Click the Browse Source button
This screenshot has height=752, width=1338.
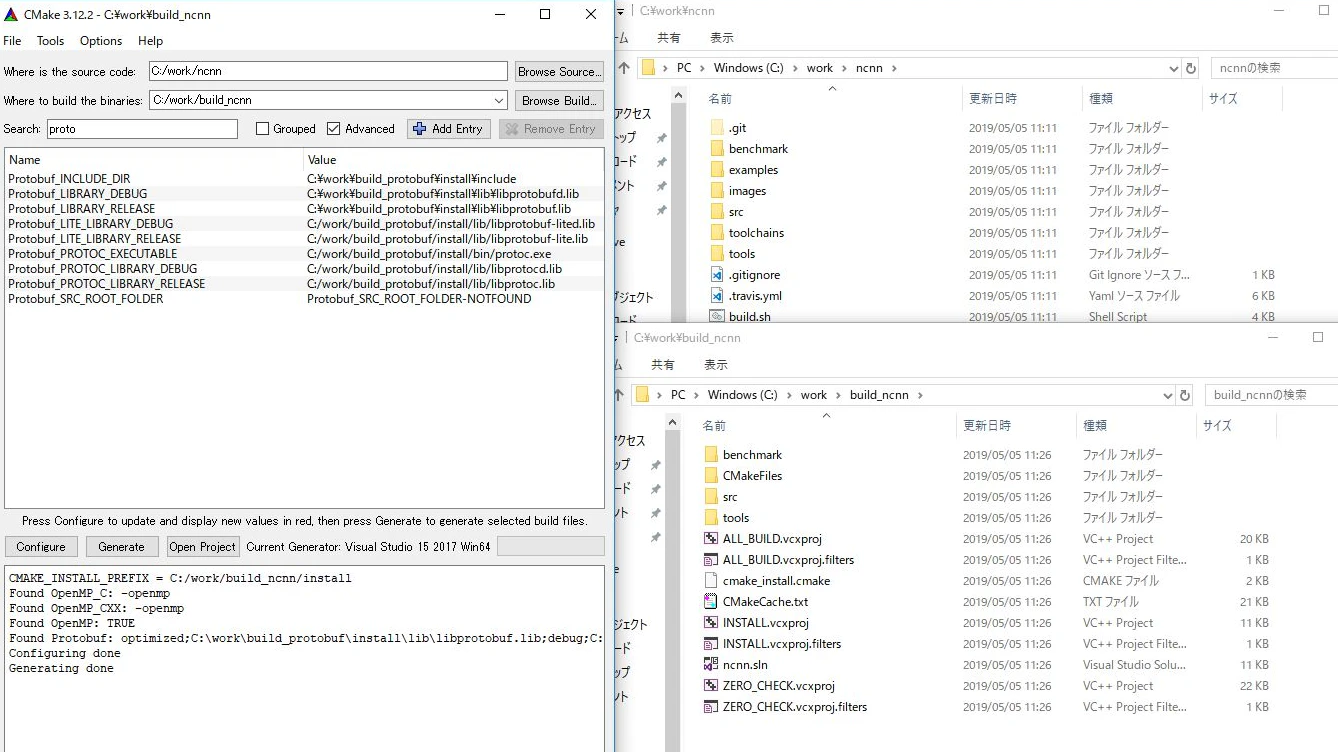coord(559,72)
